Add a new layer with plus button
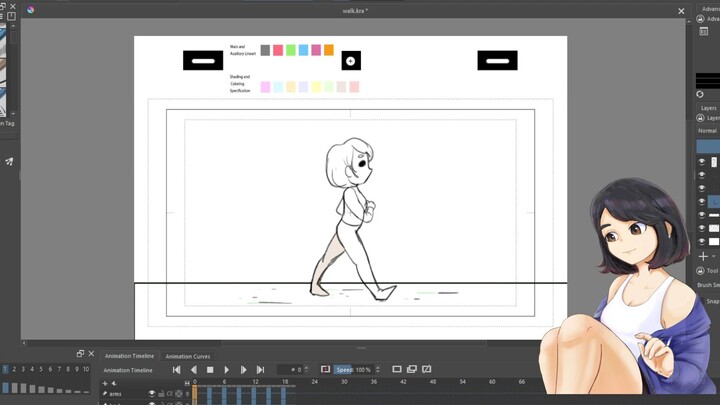The width and height of the screenshot is (720, 405). [x=703, y=256]
